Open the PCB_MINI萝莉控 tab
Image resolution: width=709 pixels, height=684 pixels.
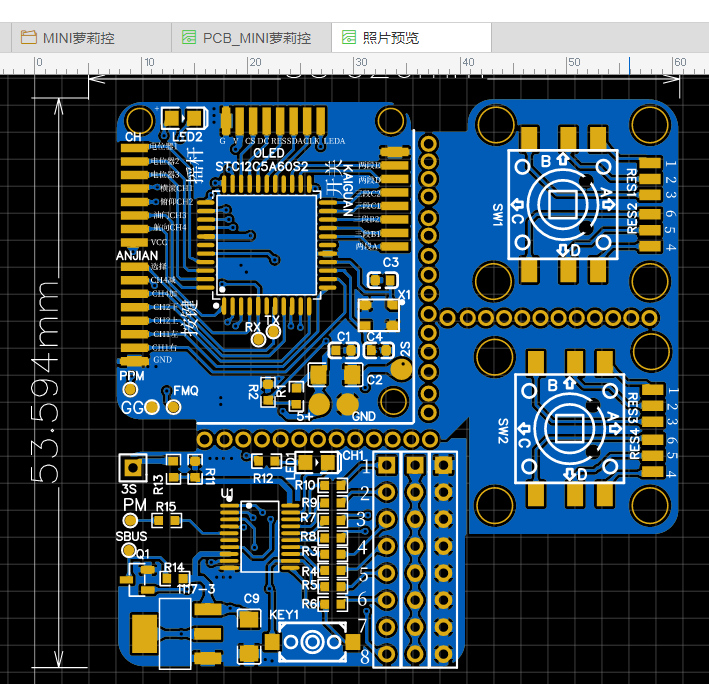pos(256,38)
